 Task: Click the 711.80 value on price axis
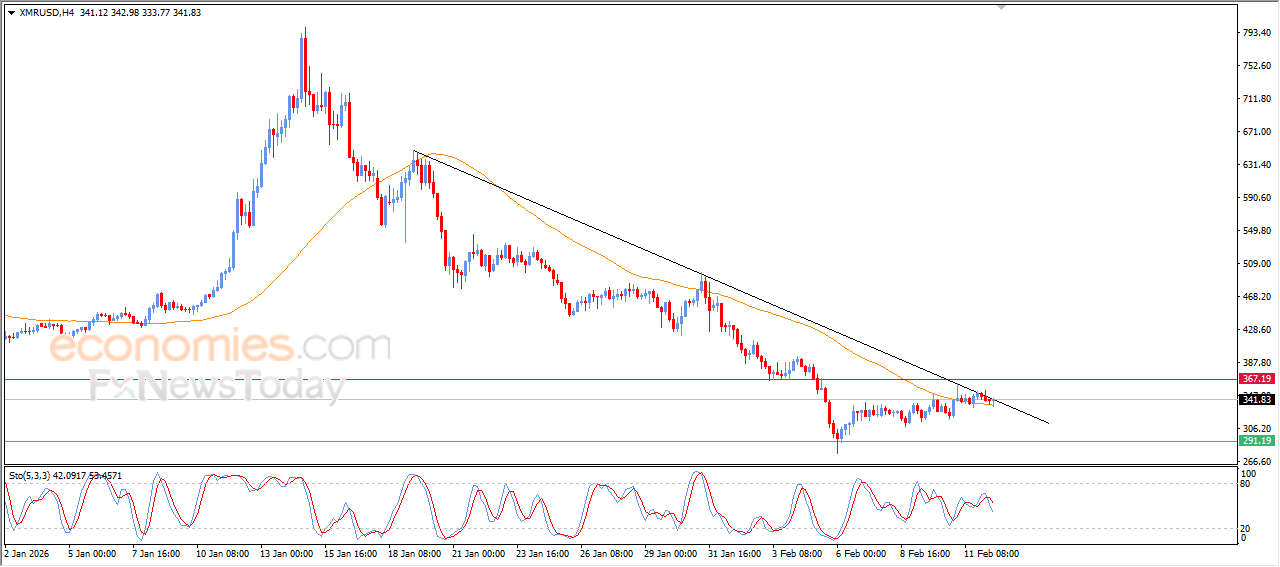(1256, 99)
